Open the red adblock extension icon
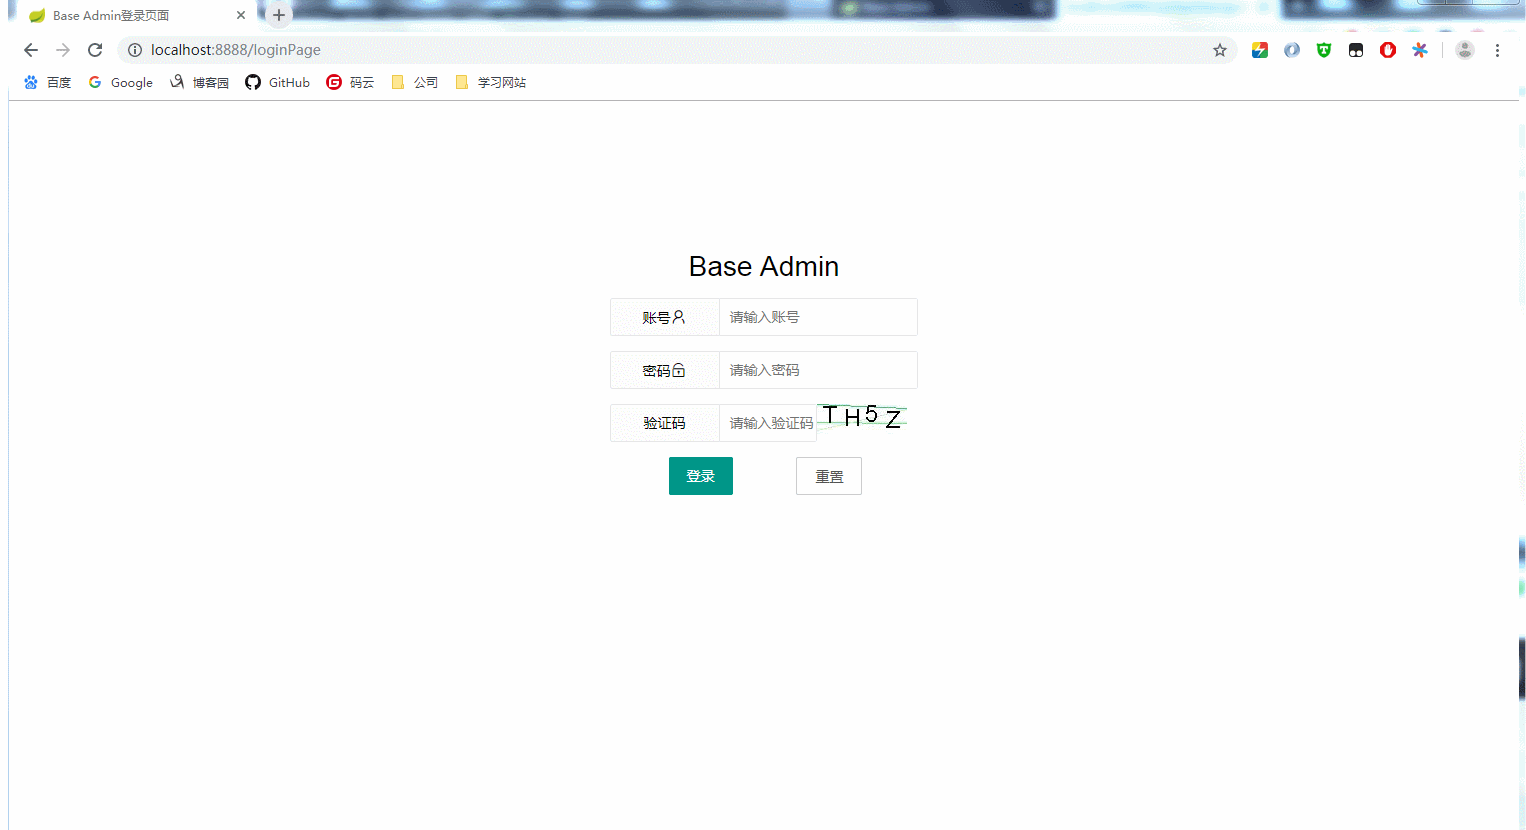 click(x=1388, y=50)
